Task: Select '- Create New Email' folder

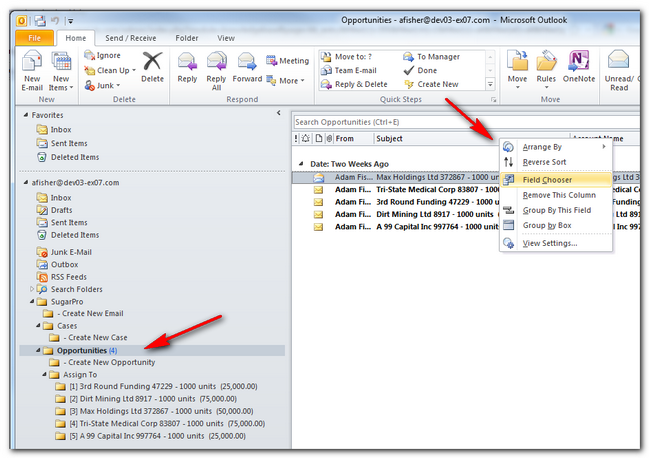Action: (83, 314)
